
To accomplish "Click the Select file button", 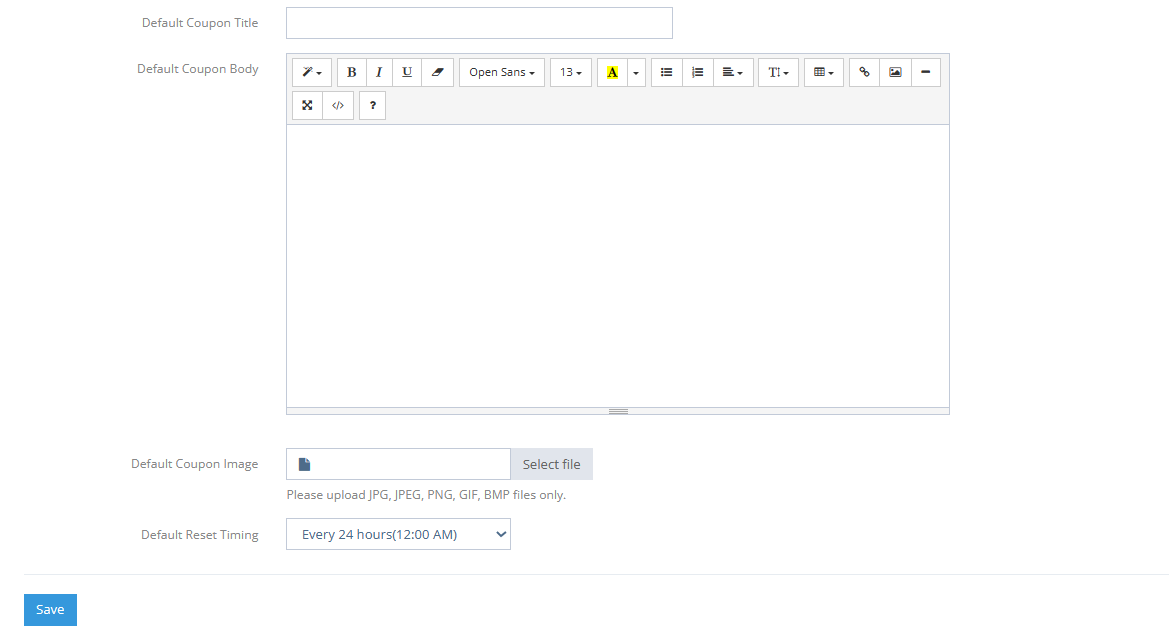I will click(552, 464).
